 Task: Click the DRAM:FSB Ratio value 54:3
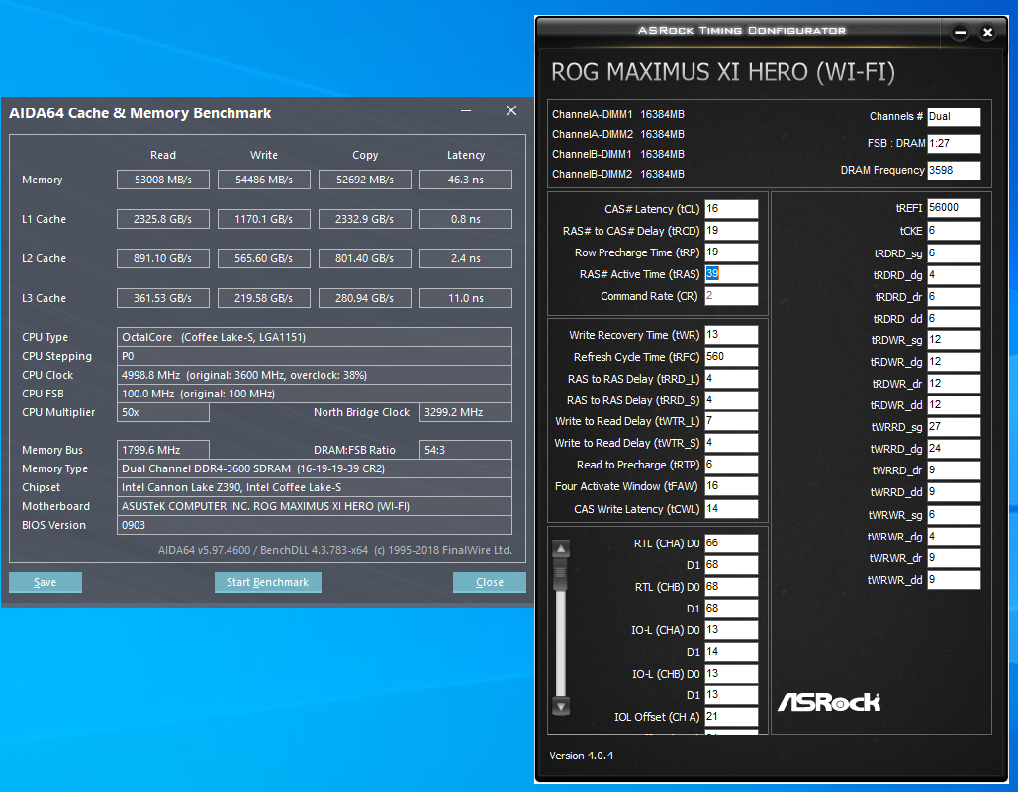466,450
